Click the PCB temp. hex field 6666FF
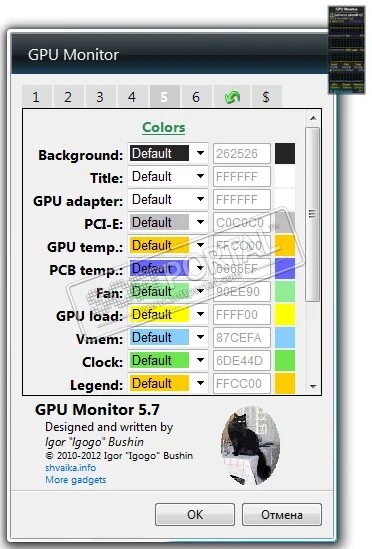 pos(242,269)
